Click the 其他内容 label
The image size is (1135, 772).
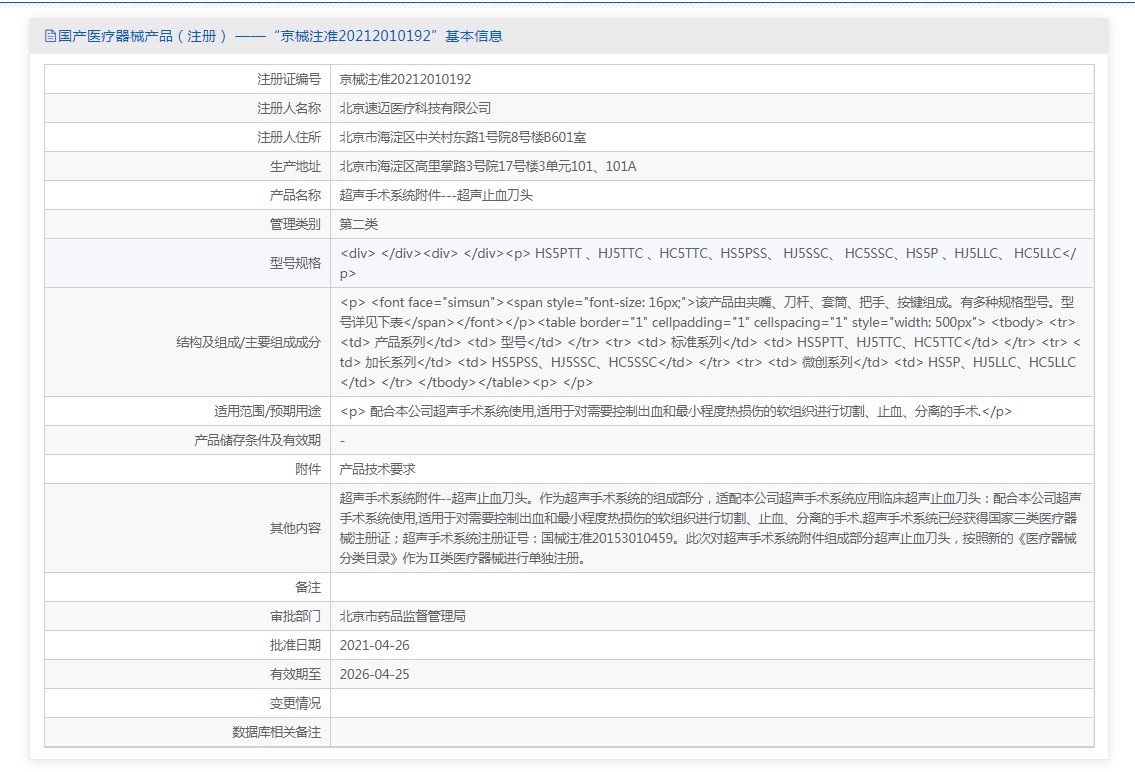click(295, 529)
